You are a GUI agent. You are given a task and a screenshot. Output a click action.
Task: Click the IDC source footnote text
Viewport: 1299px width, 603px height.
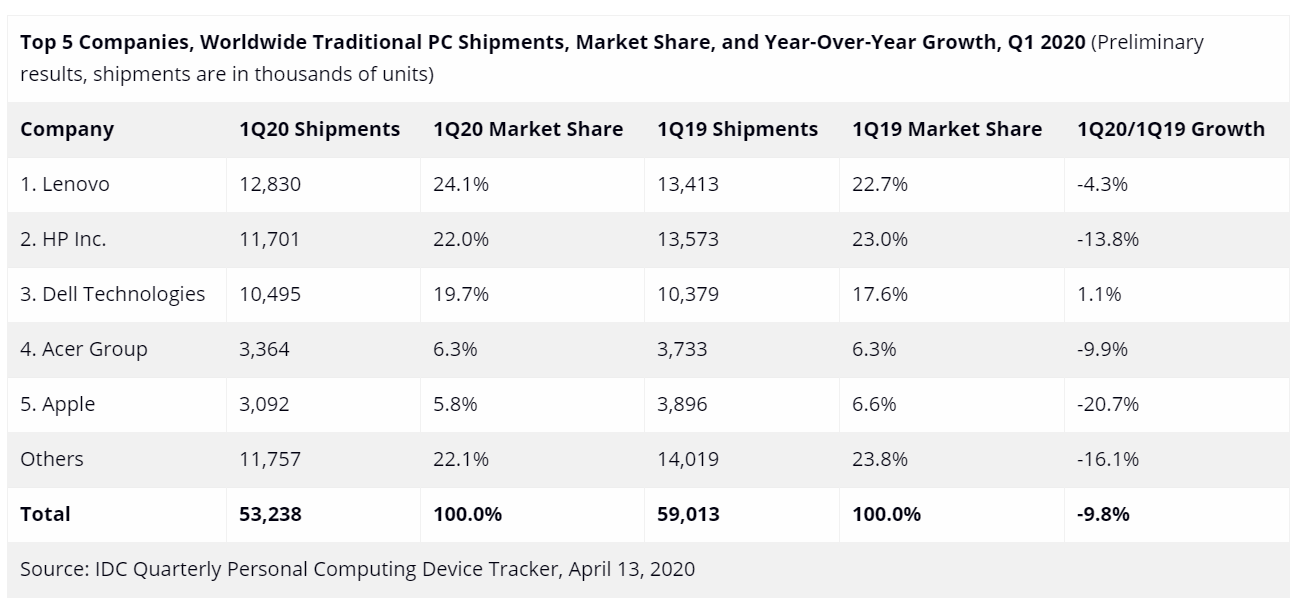tap(357, 569)
